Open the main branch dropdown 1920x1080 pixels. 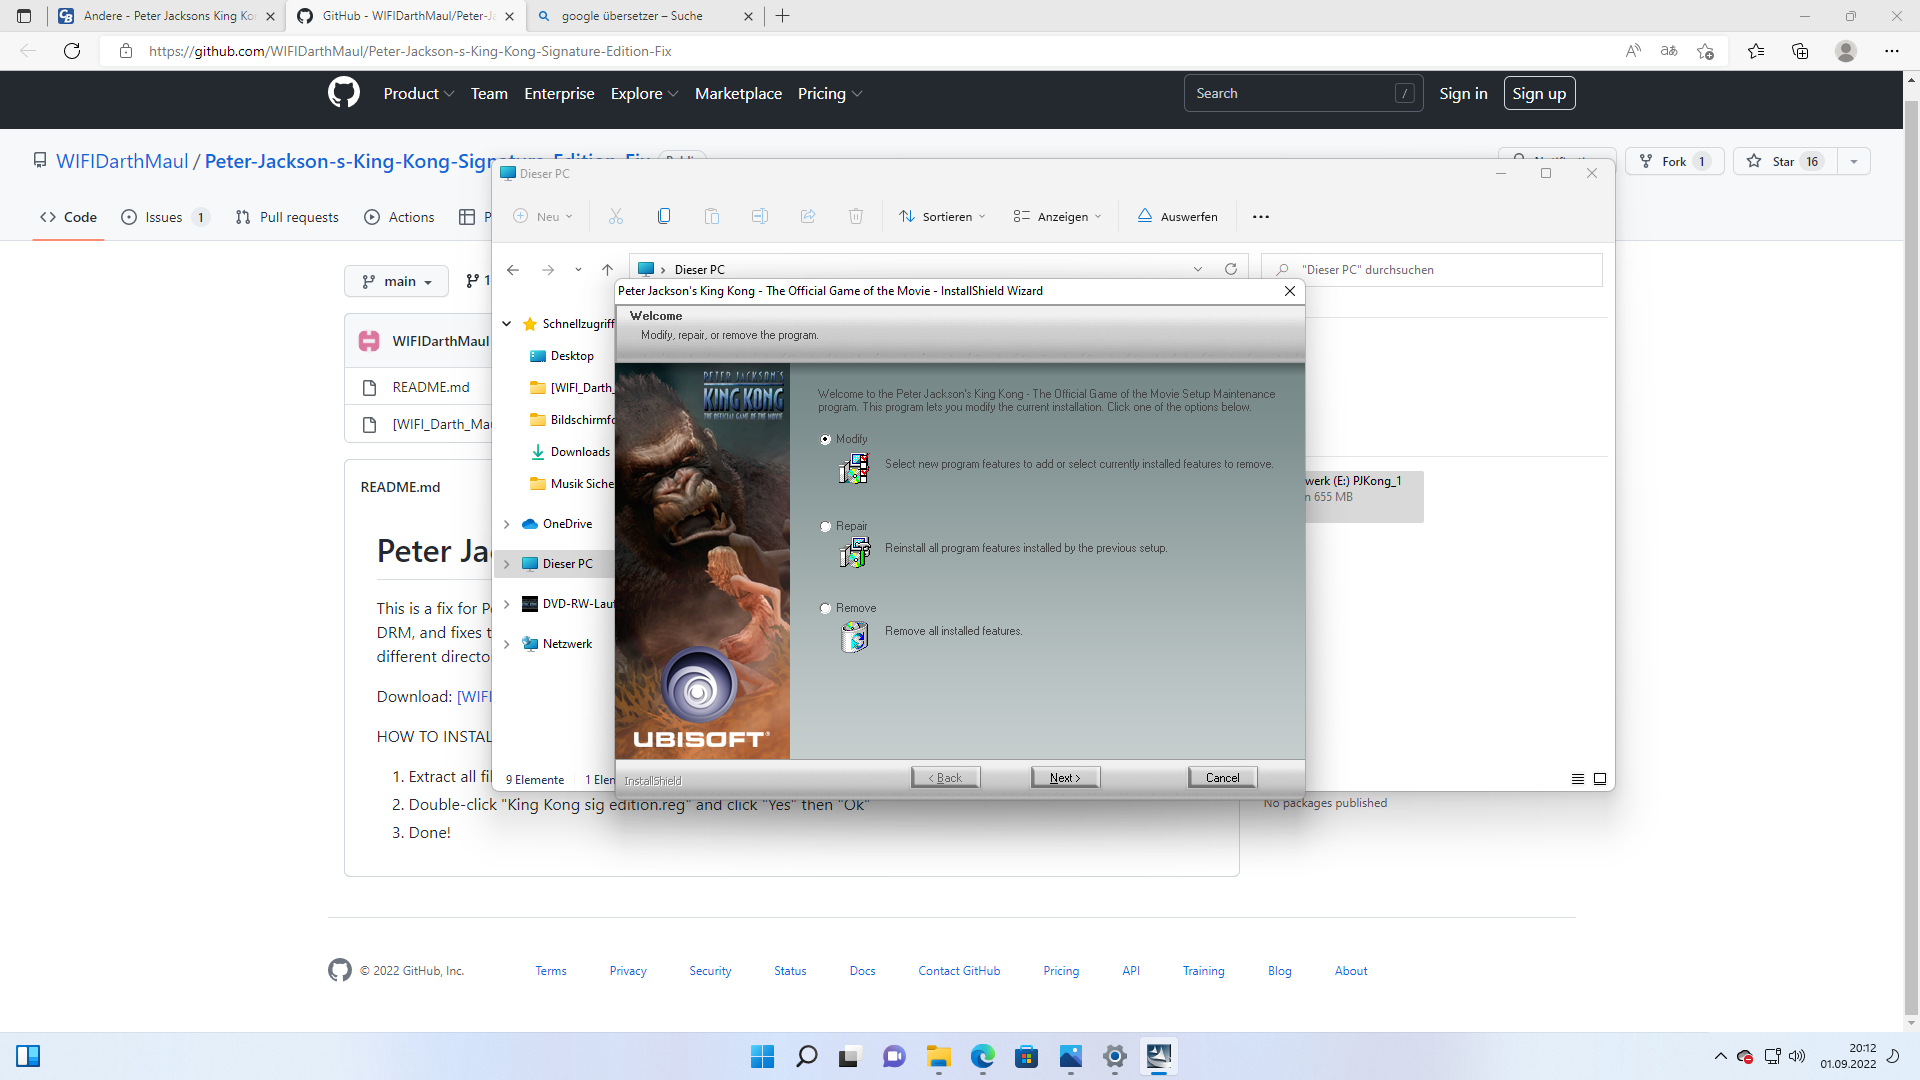397,281
